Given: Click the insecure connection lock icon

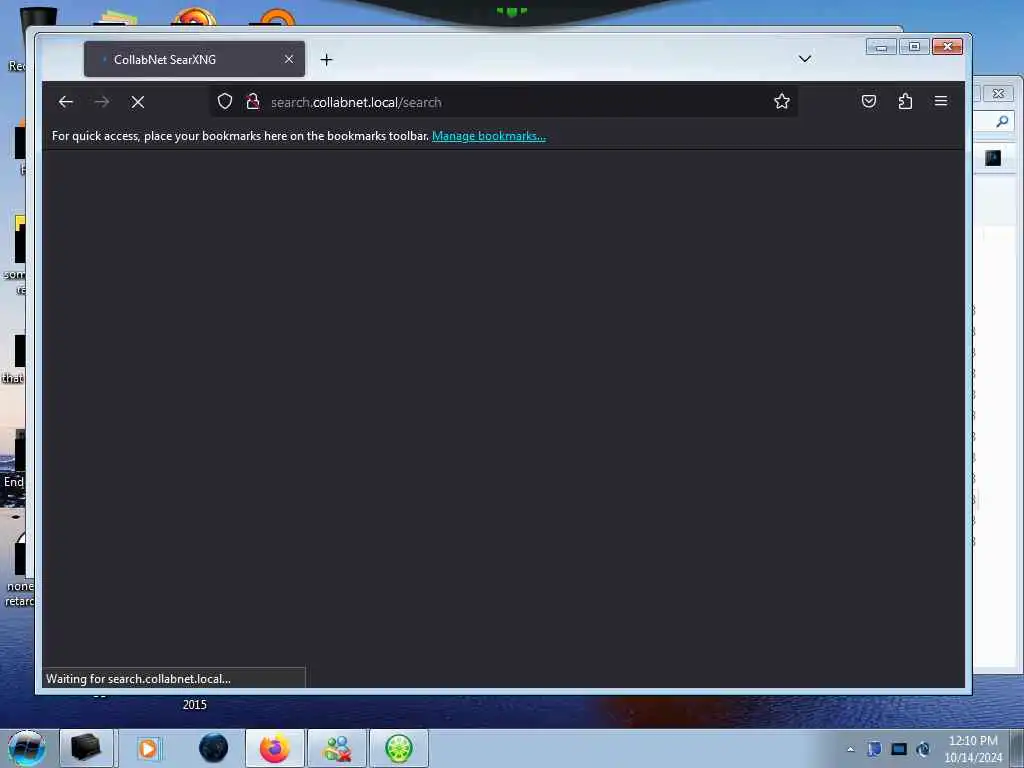Looking at the screenshot, I should [253, 101].
